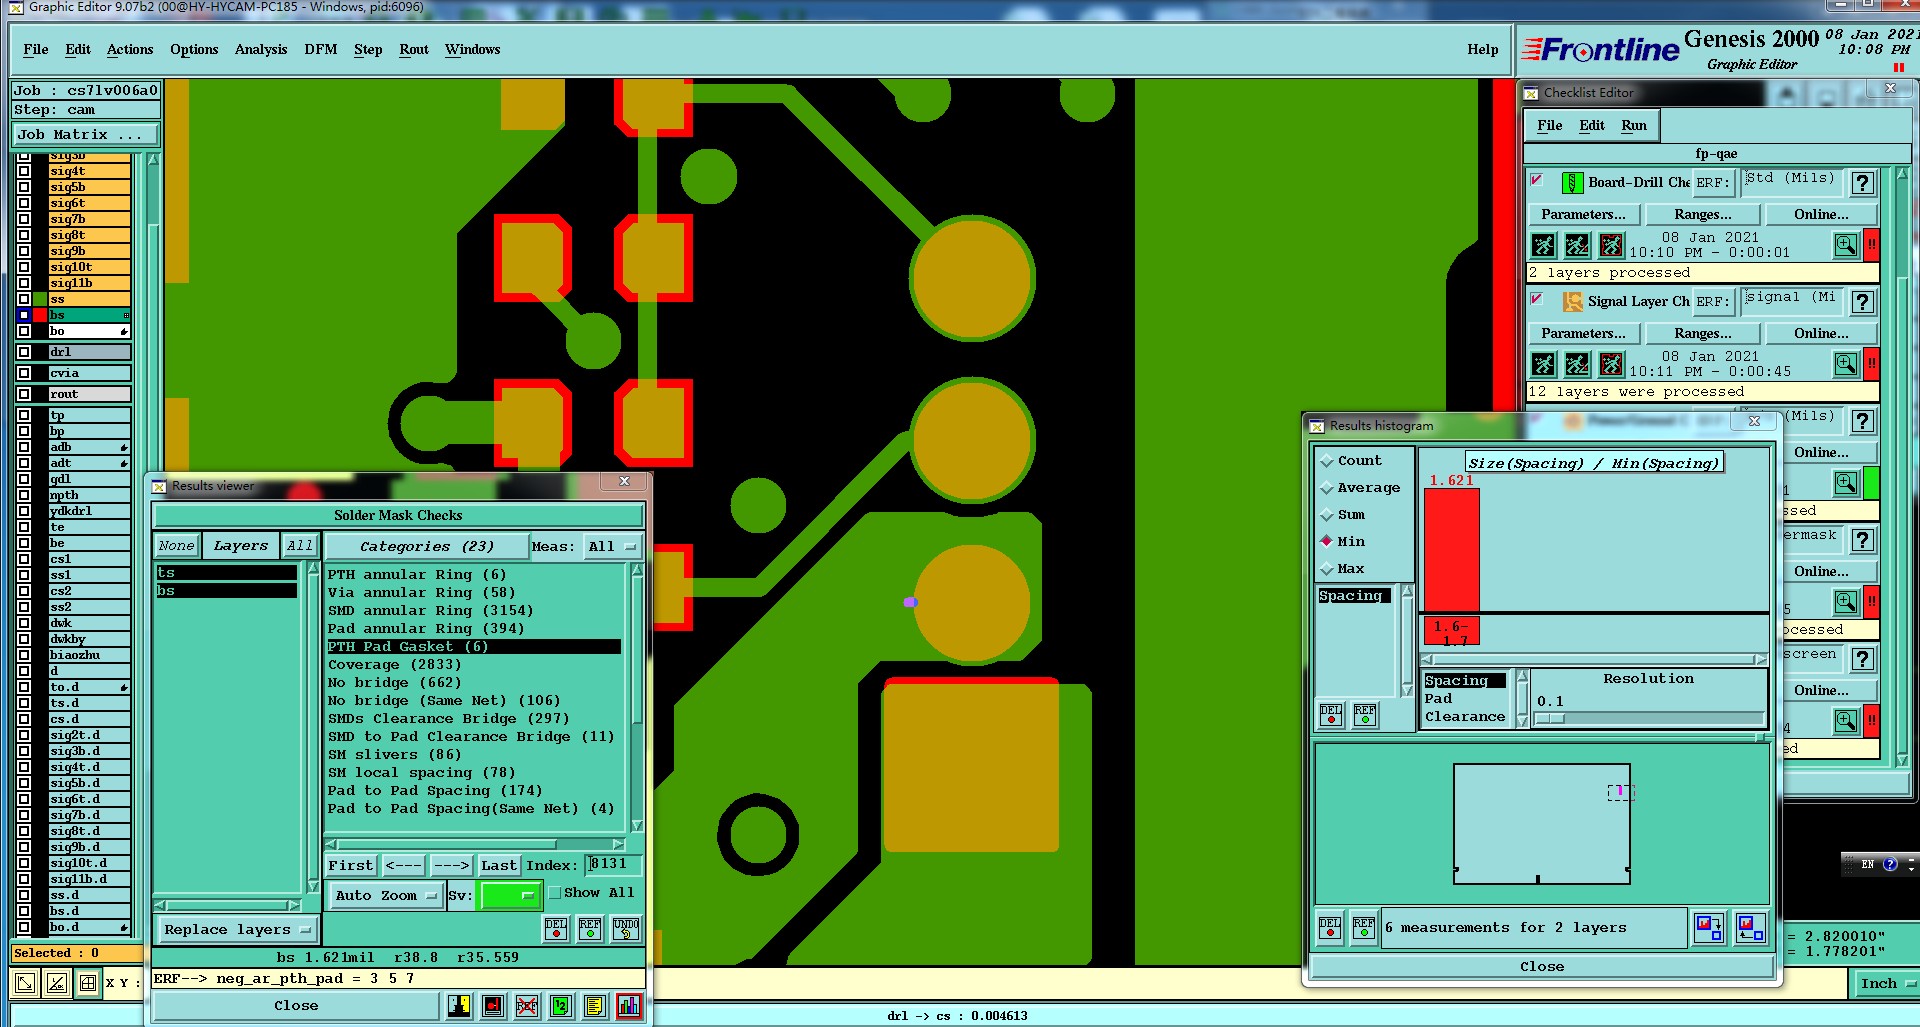The image size is (1920, 1027).
Task: Open the DFM menu
Action: 321,50
